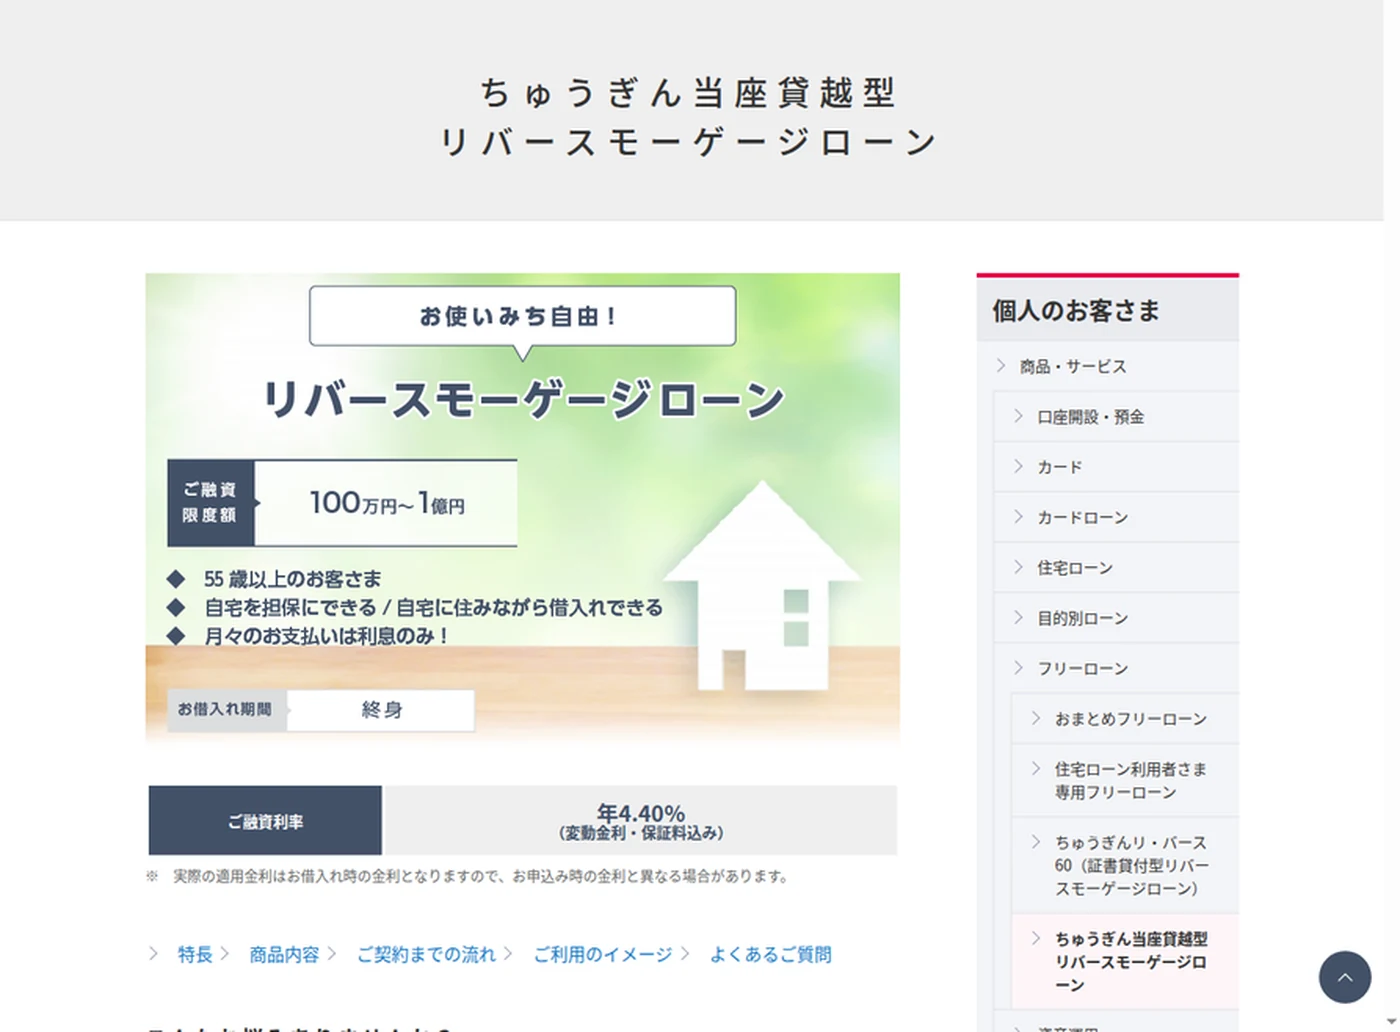Select 口座開設・預金 in the sidebar
Image resolution: width=1400 pixels, height=1032 pixels.
1116,417
